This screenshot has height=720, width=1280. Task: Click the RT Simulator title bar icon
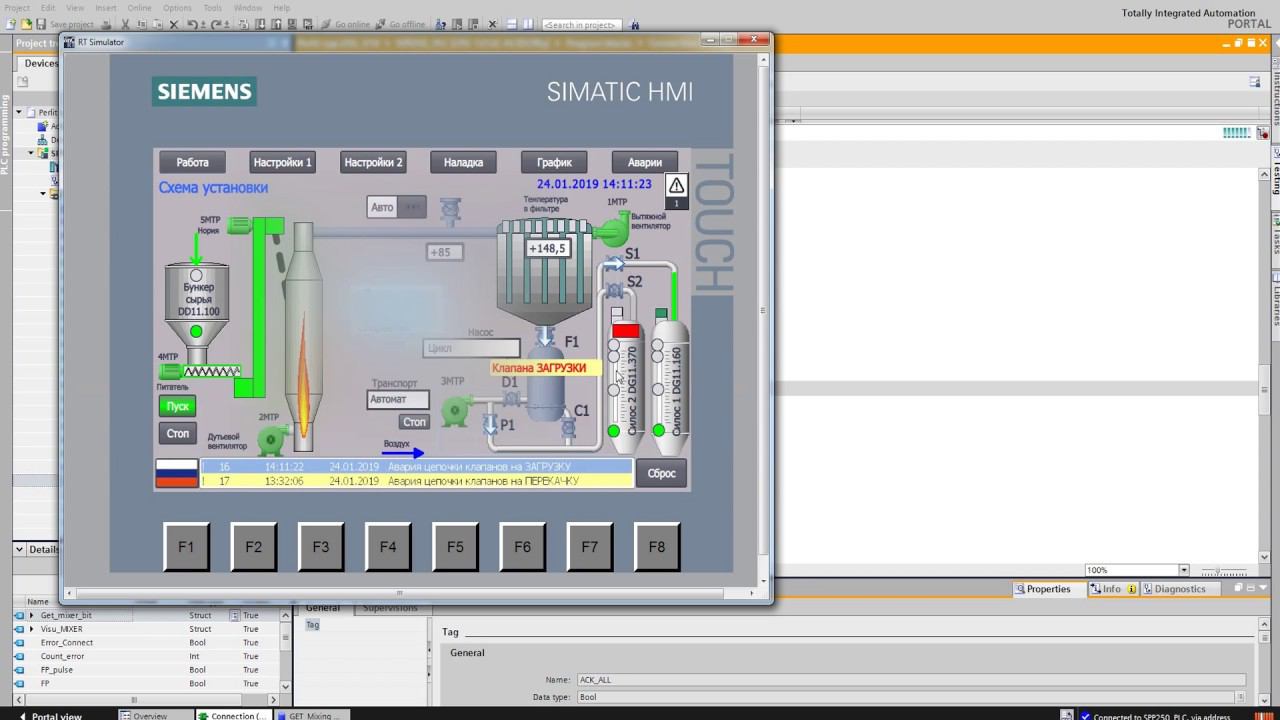pos(69,42)
